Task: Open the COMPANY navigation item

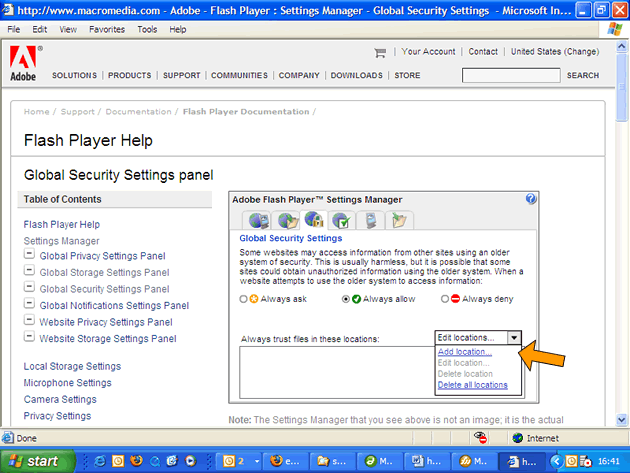Action: pos(299,76)
